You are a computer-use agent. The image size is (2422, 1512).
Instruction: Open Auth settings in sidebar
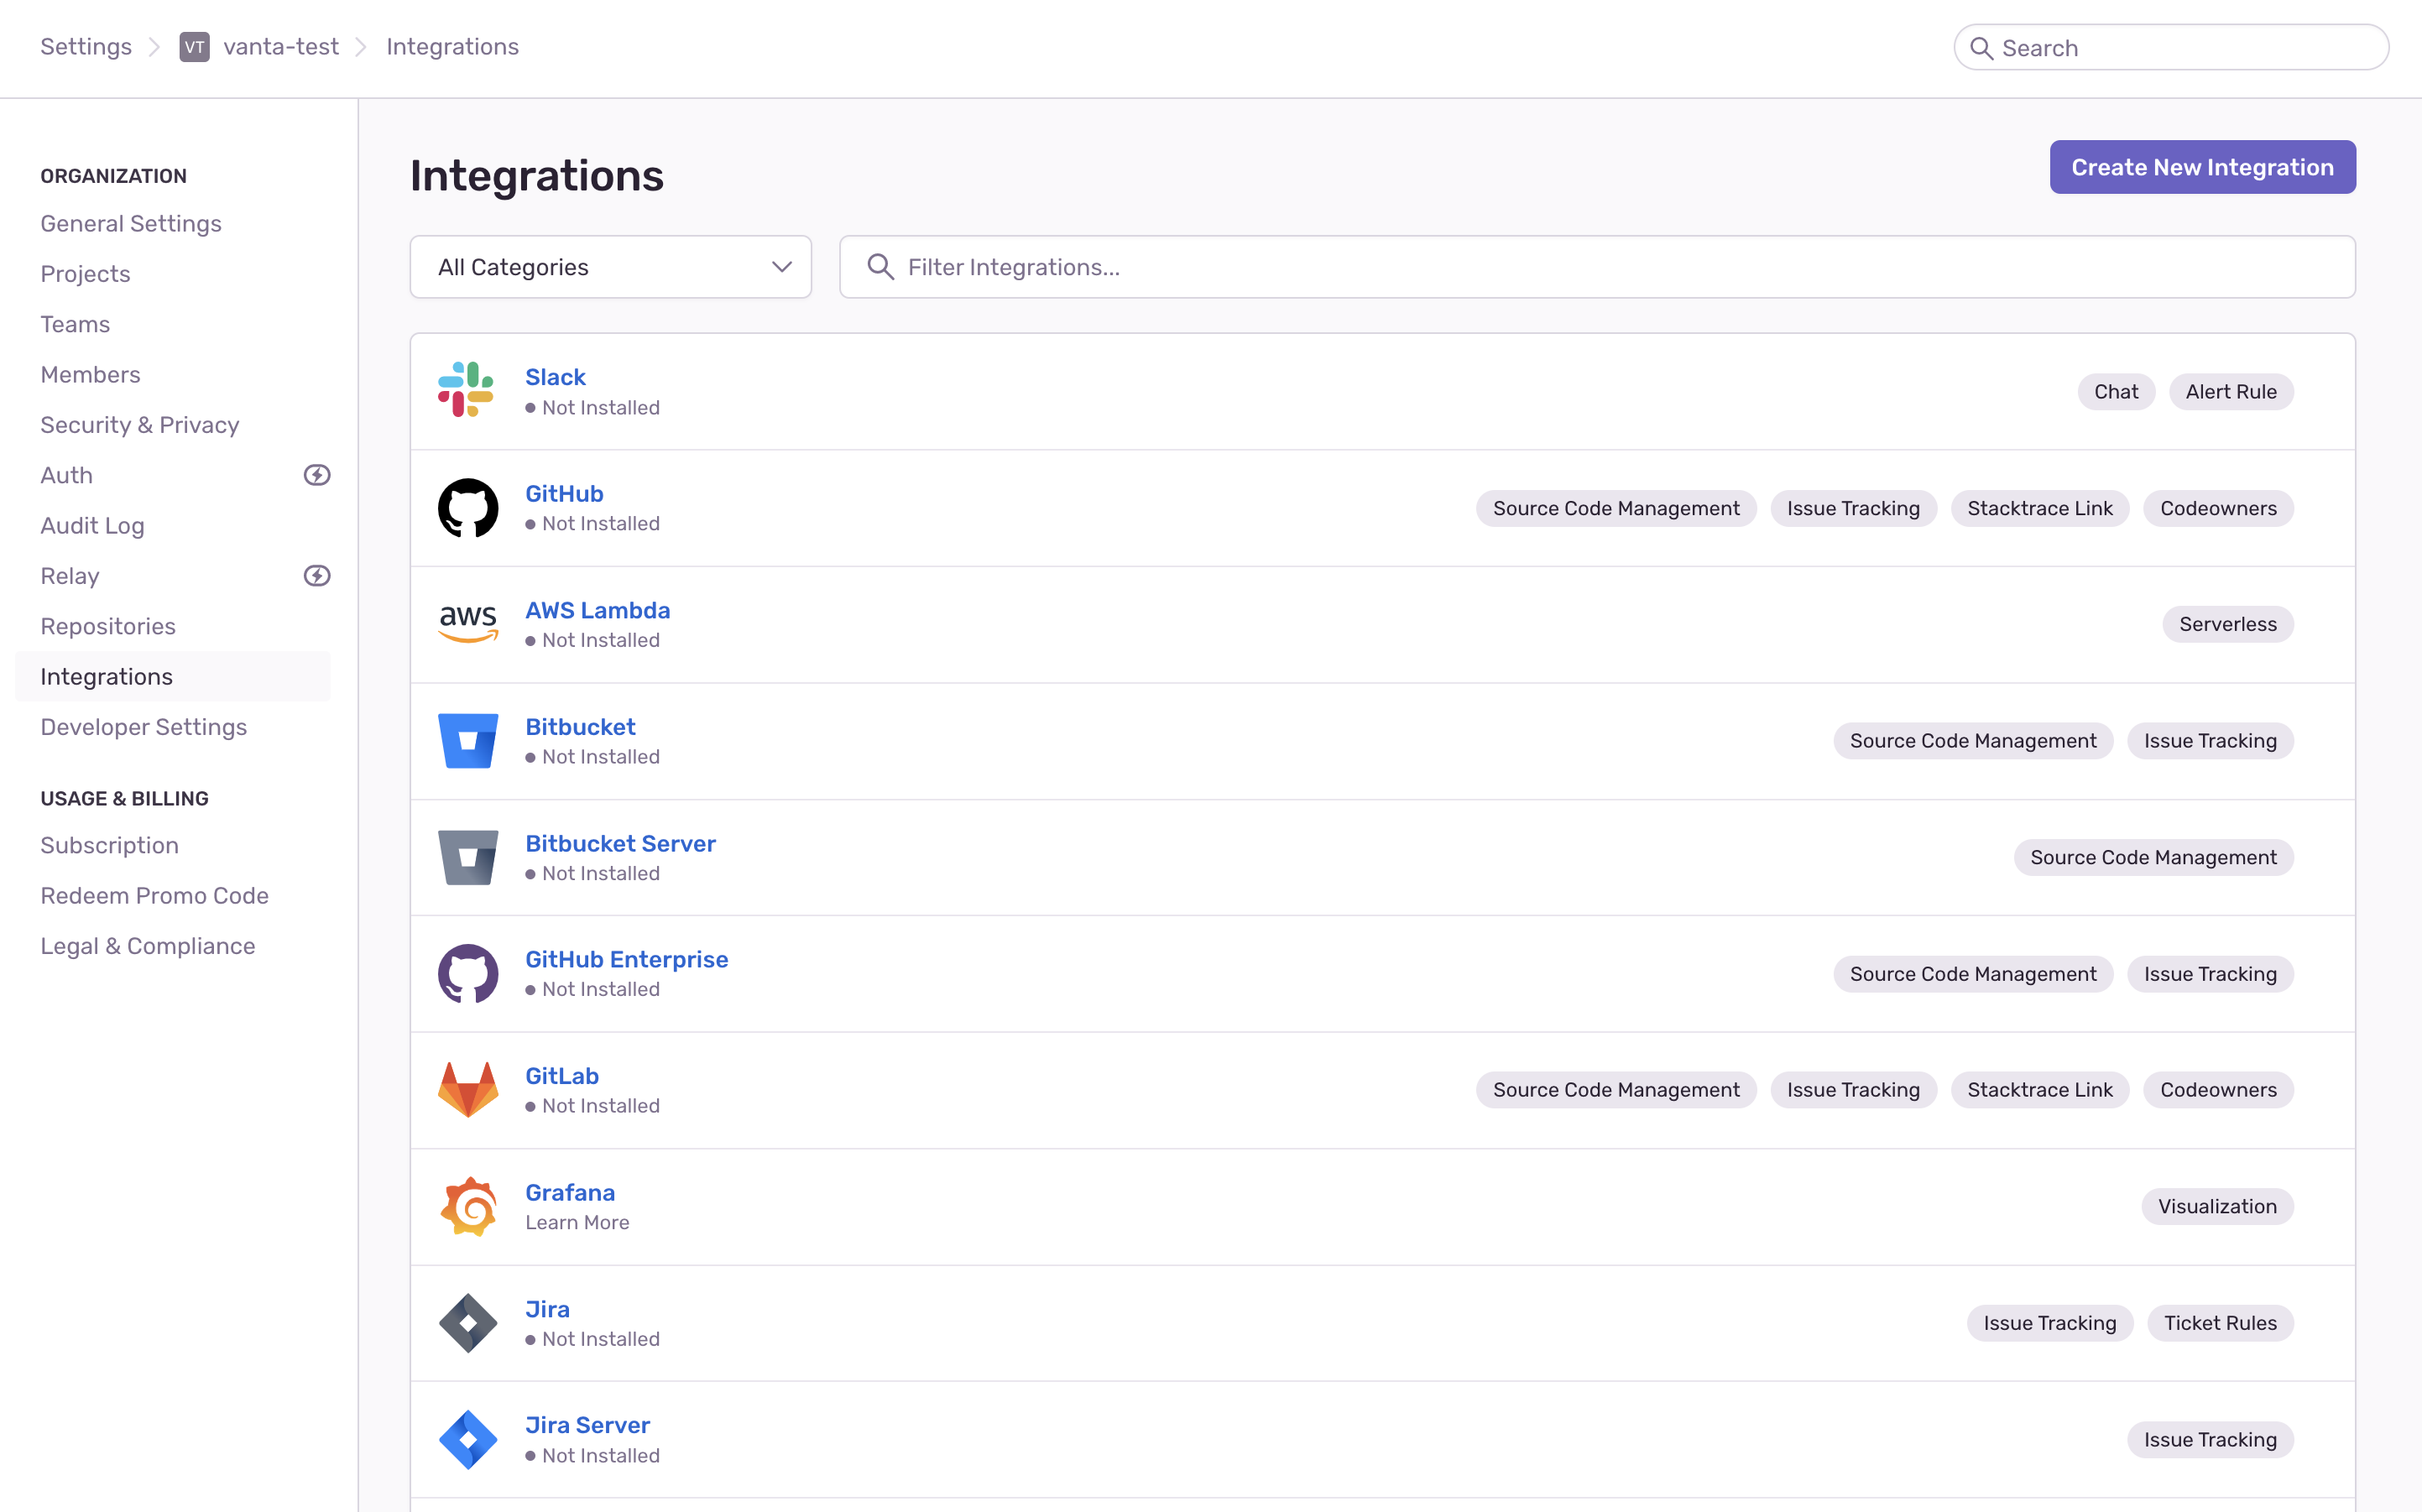[x=66, y=475]
